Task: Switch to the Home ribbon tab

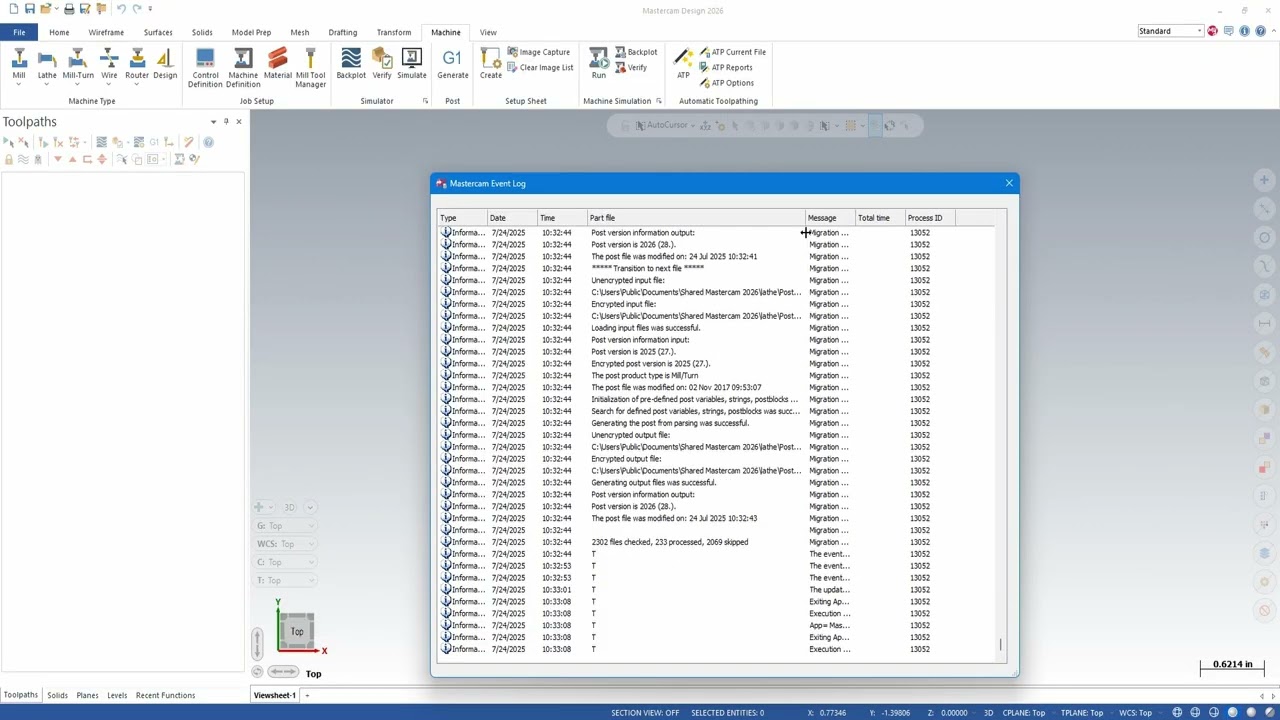Action: coord(59,32)
